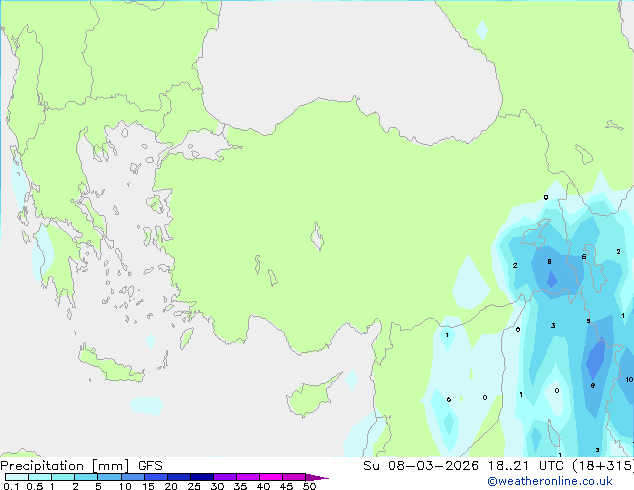Click the 5–10 mm legend color box
The width and height of the screenshot is (634, 490).
[109, 477]
